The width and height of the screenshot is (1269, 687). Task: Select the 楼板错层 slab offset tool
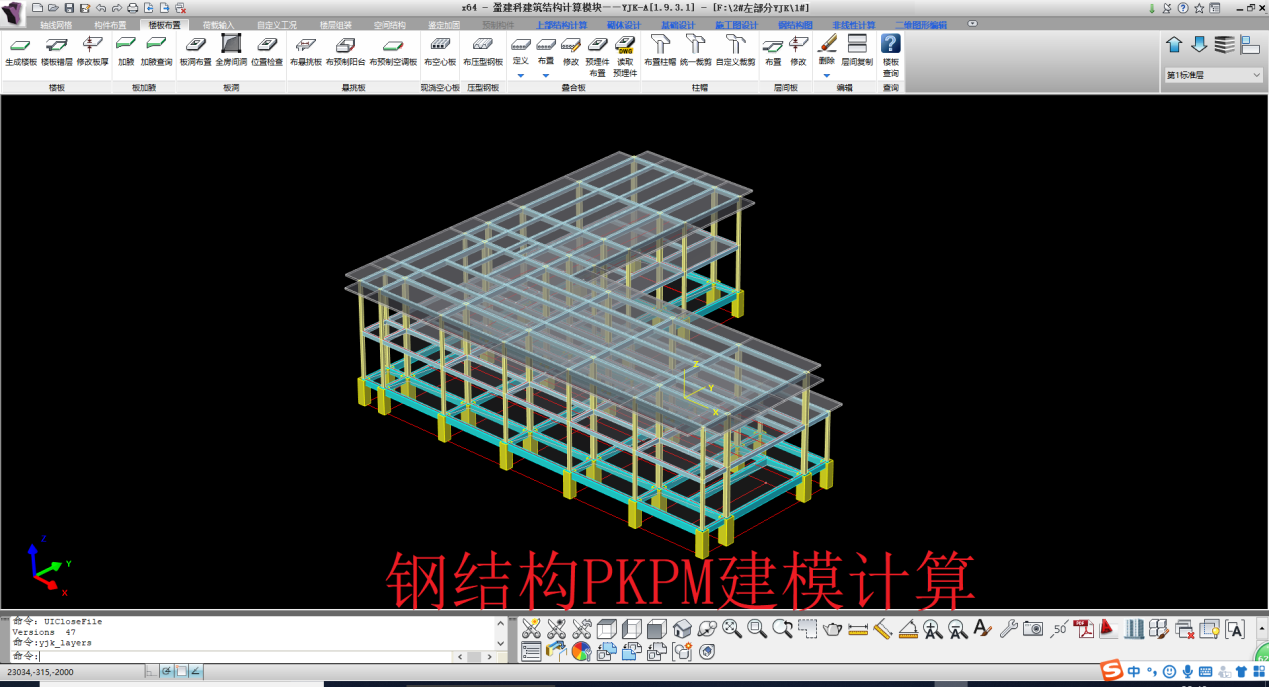[56, 51]
